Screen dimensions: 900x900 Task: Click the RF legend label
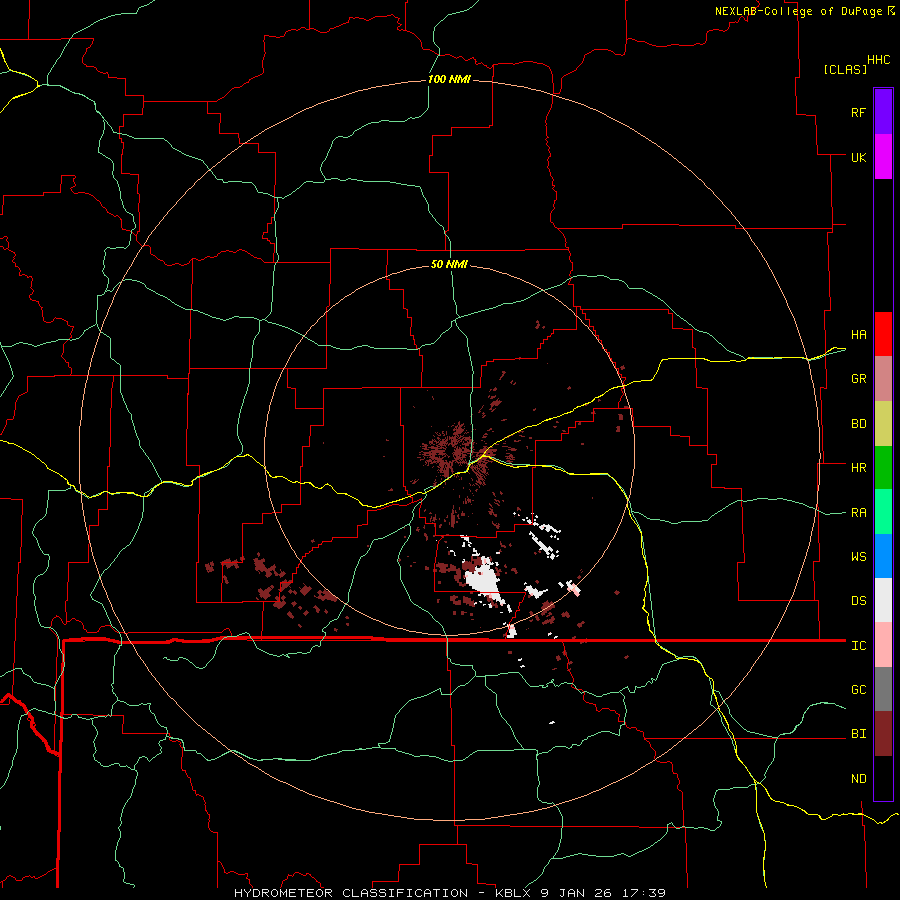point(858,112)
